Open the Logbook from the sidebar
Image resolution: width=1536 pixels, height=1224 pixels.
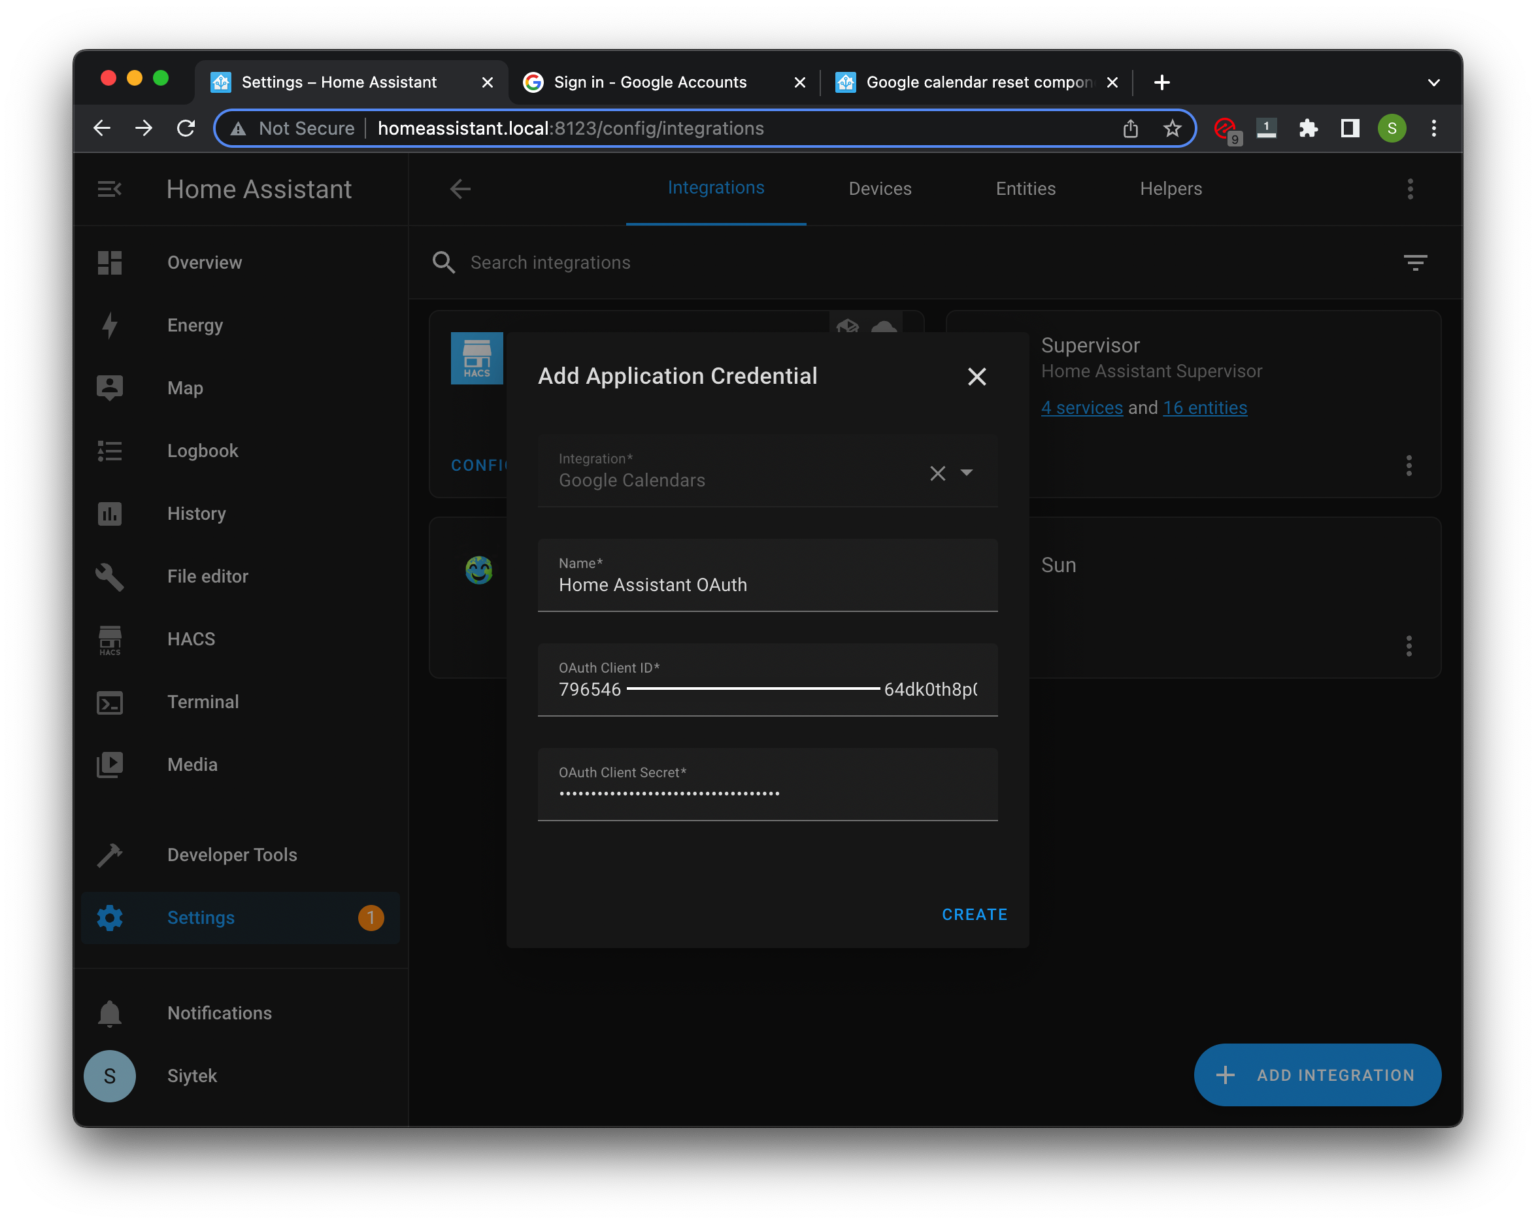pos(109,451)
